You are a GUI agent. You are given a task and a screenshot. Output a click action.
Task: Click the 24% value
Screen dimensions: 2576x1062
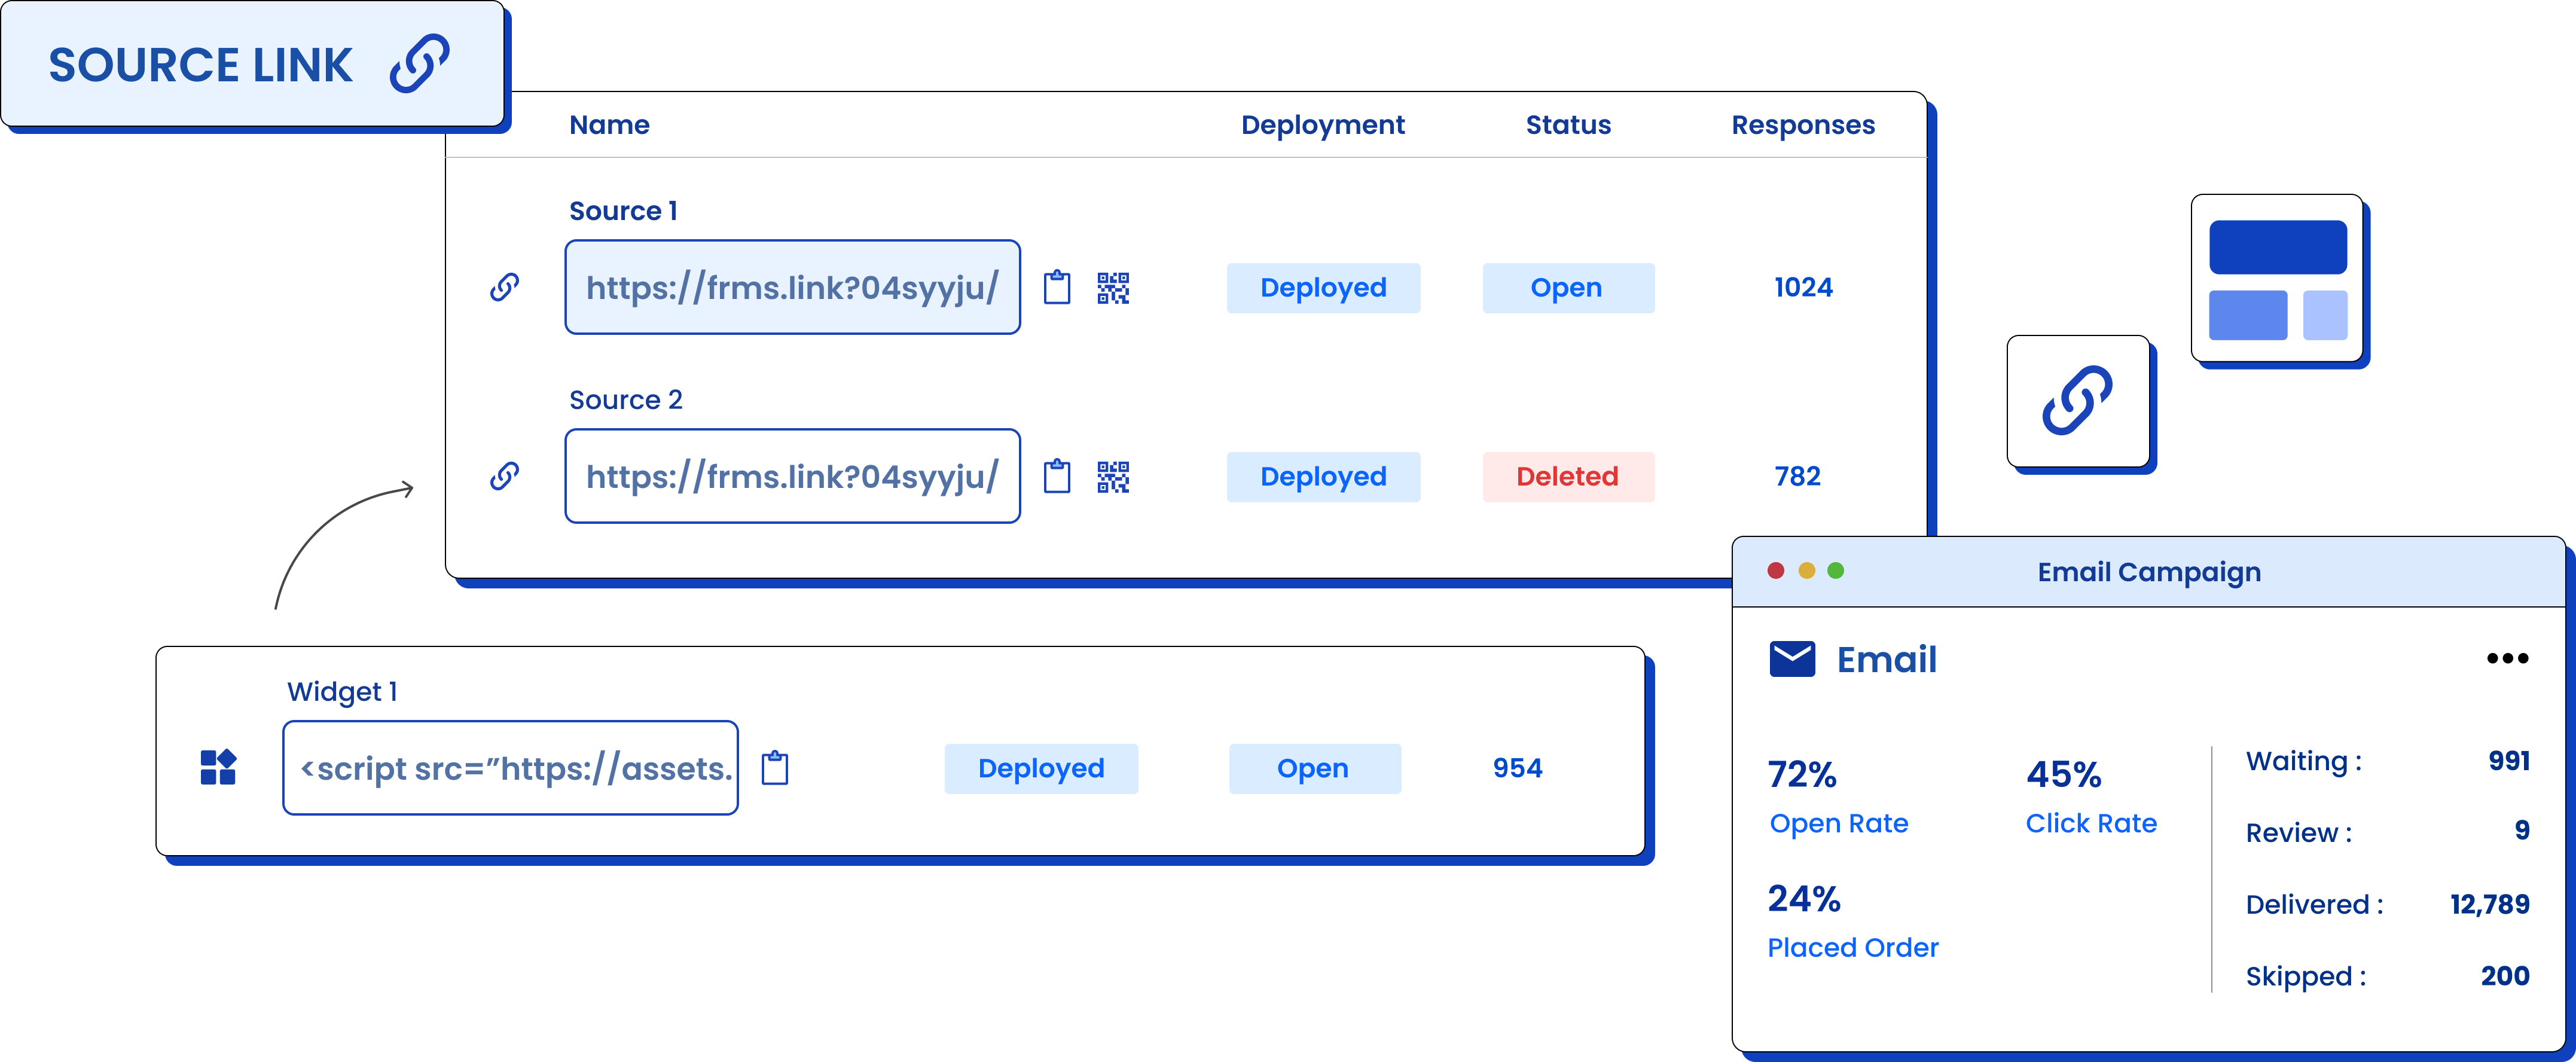tap(1804, 899)
